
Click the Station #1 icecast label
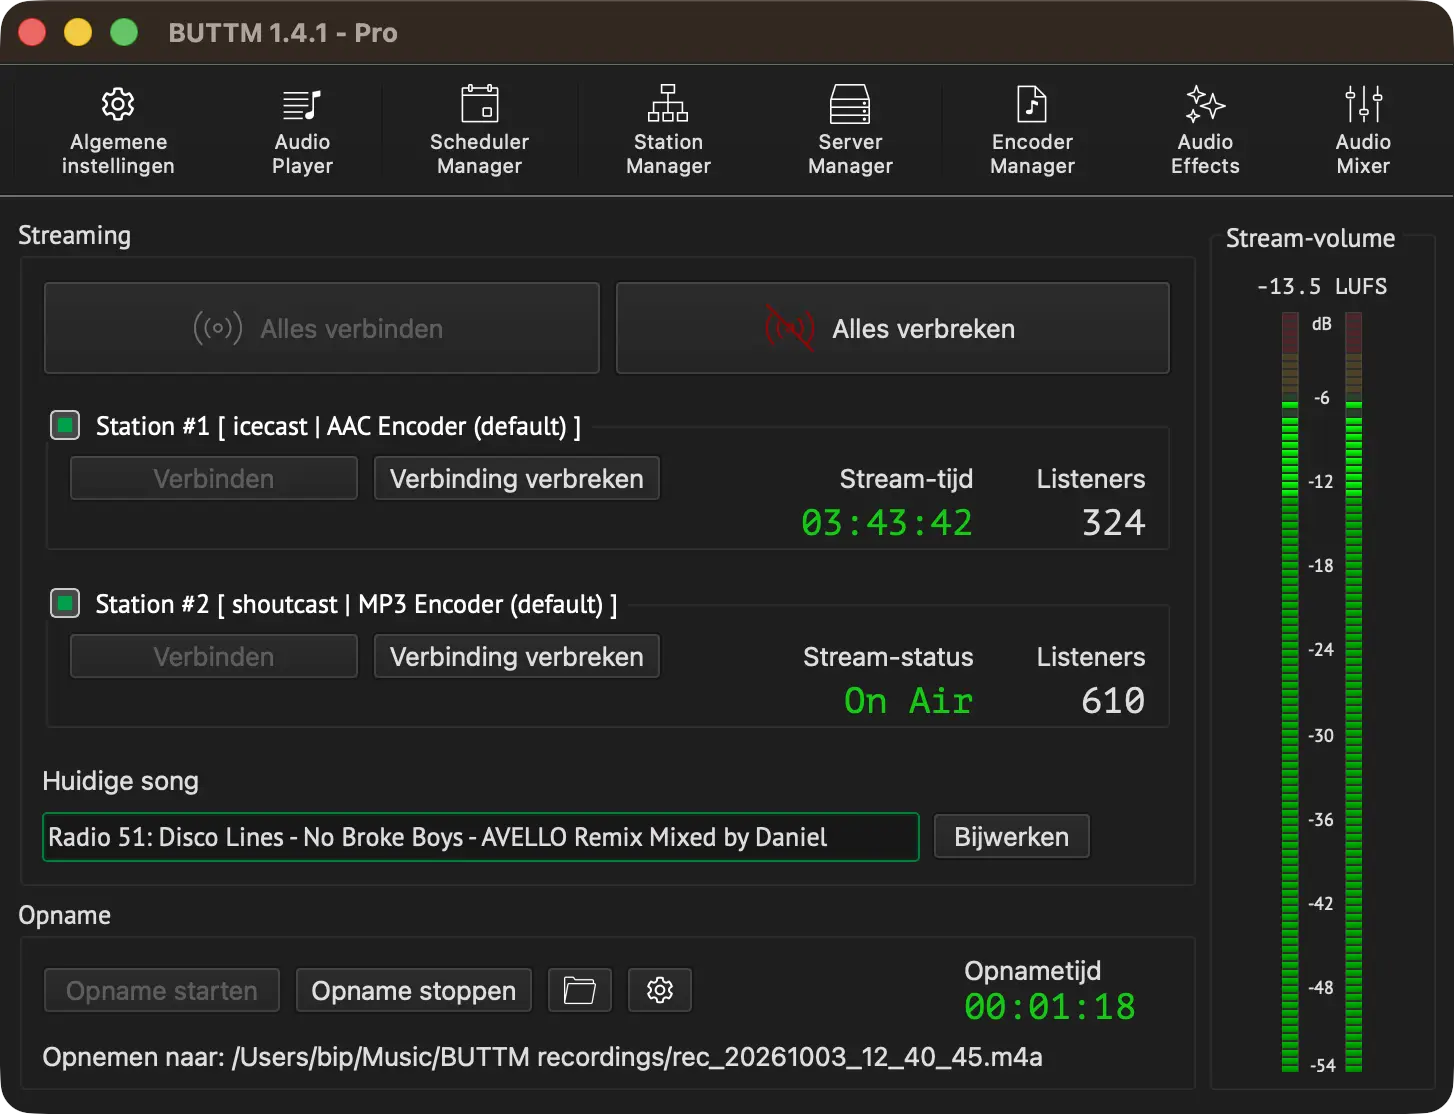pyautogui.click(x=338, y=426)
